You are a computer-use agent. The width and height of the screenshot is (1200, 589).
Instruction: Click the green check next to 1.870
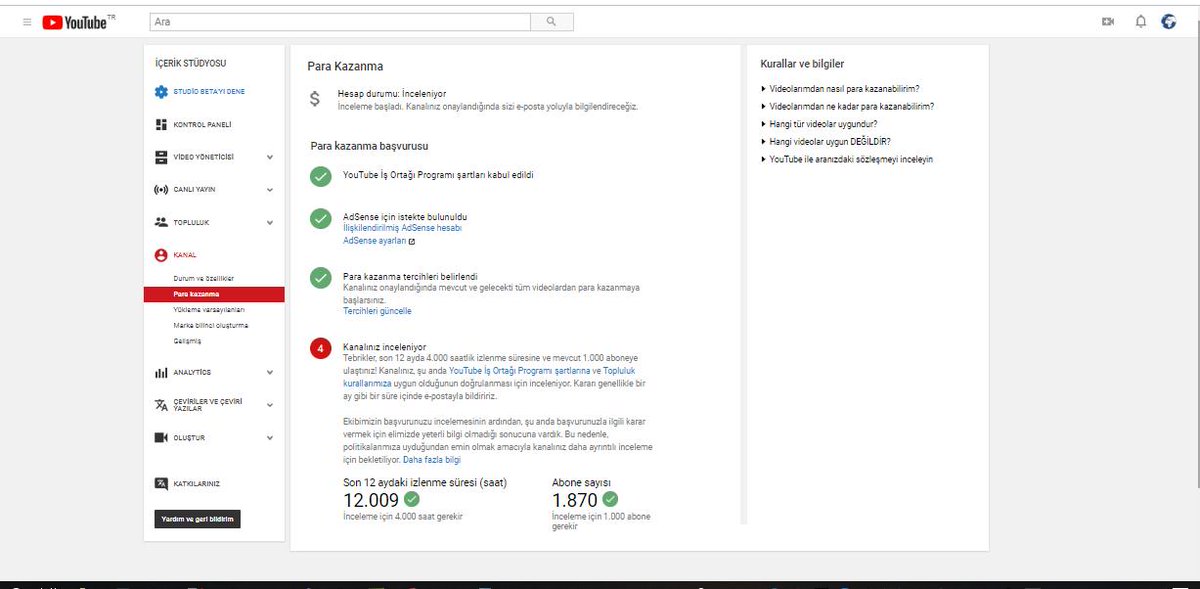[x=611, y=498]
